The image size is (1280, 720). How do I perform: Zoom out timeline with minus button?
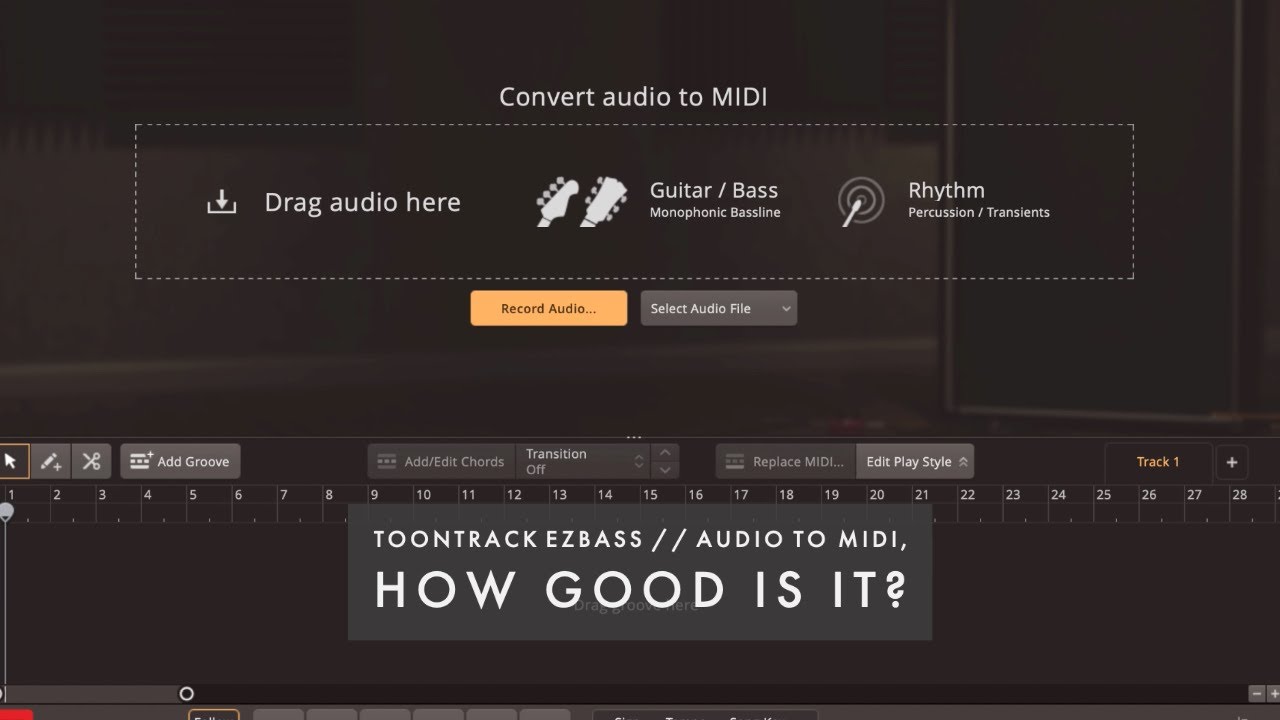(1256, 693)
